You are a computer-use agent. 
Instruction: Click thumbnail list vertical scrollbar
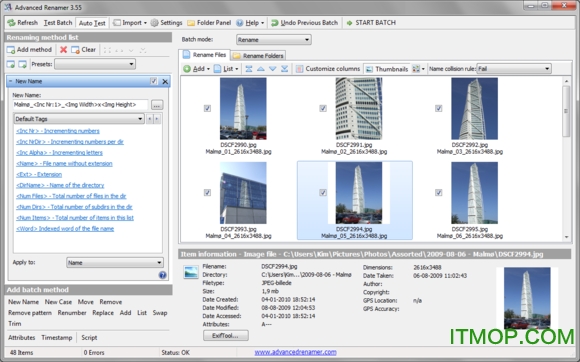566,159
